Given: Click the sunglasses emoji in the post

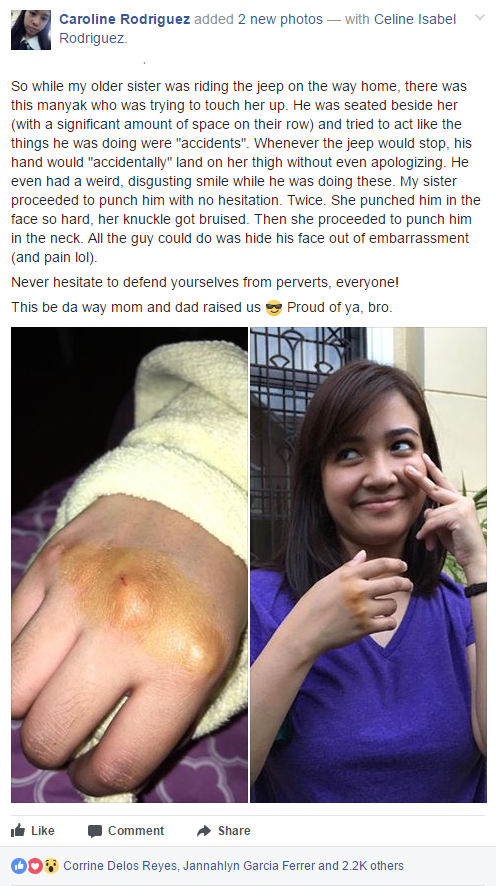Looking at the screenshot, I should 274,309.
